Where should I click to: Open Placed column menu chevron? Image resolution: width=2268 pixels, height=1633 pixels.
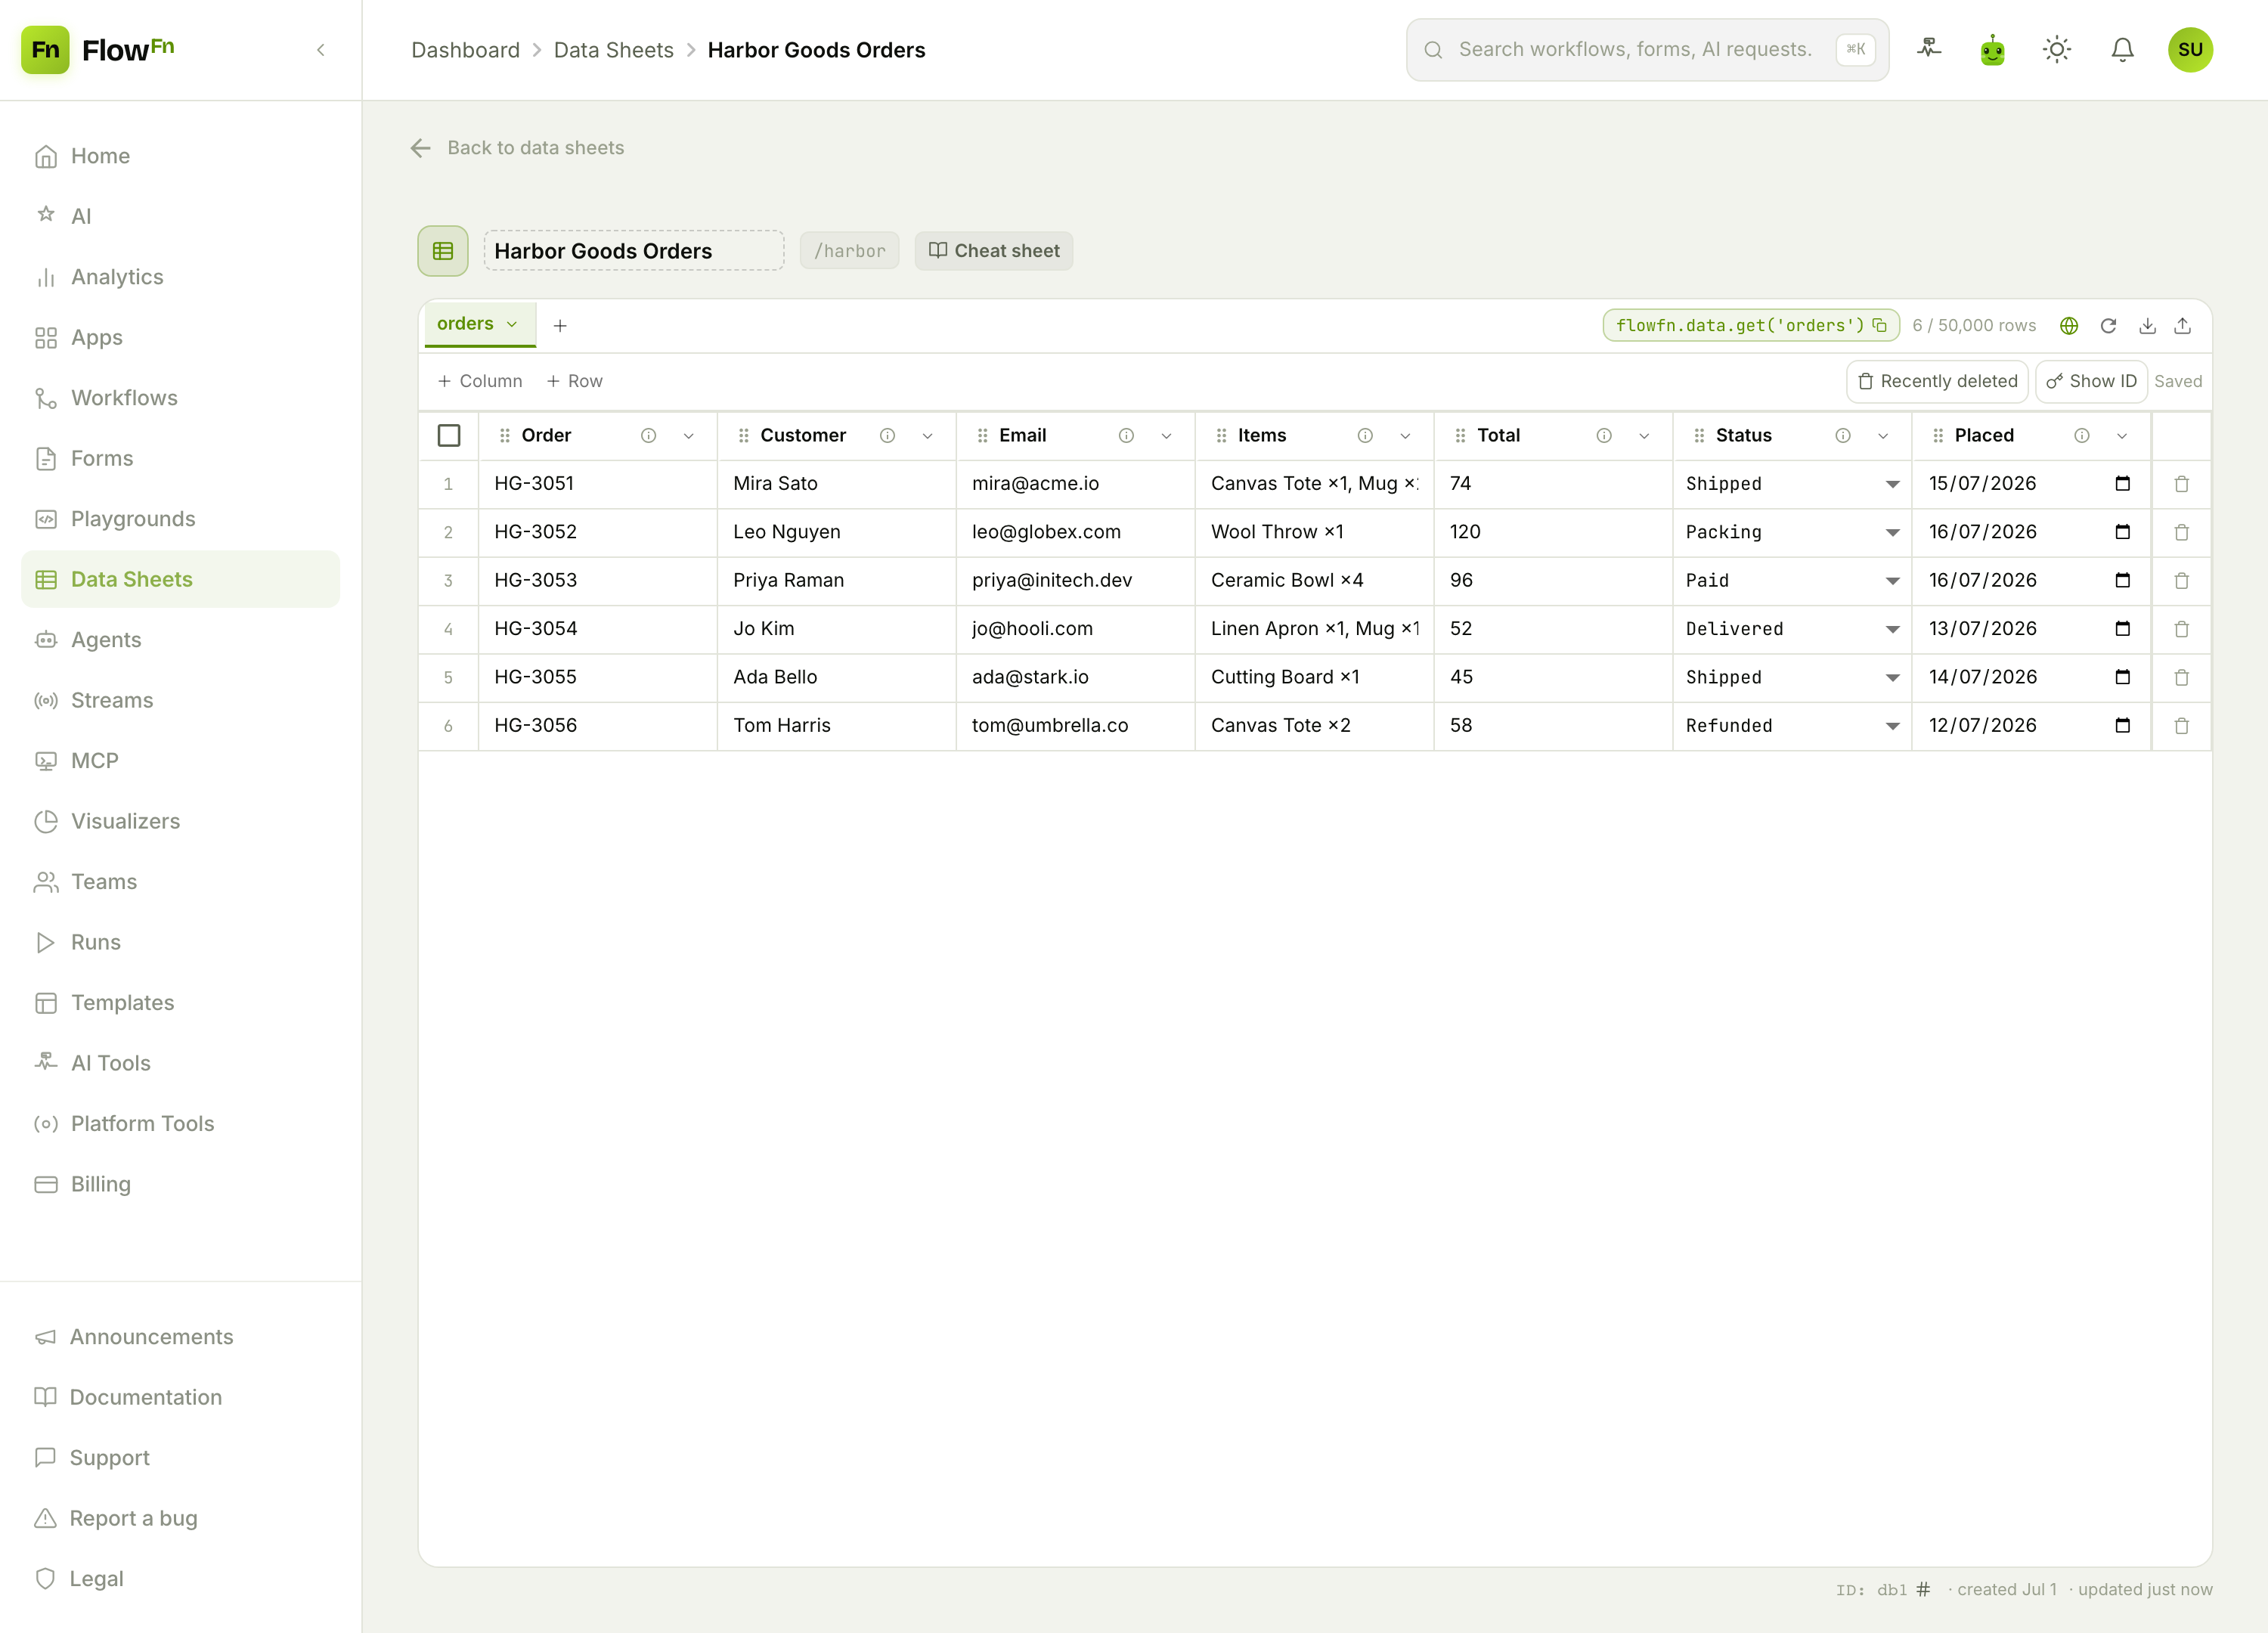tap(2122, 435)
